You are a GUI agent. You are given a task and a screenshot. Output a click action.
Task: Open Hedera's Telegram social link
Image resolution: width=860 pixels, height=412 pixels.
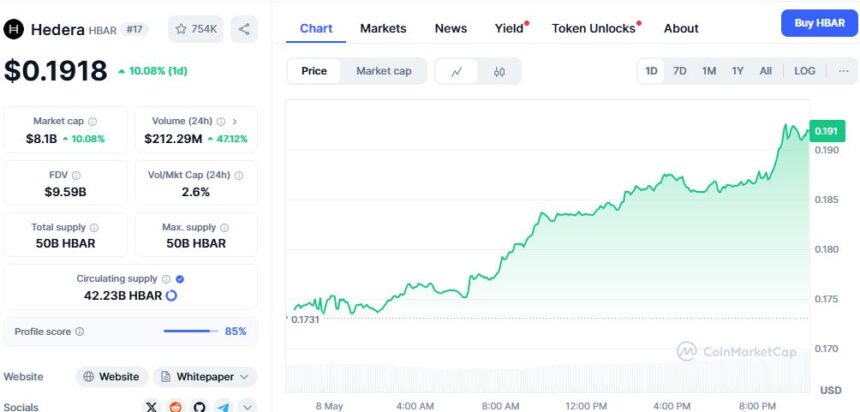pos(223,407)
